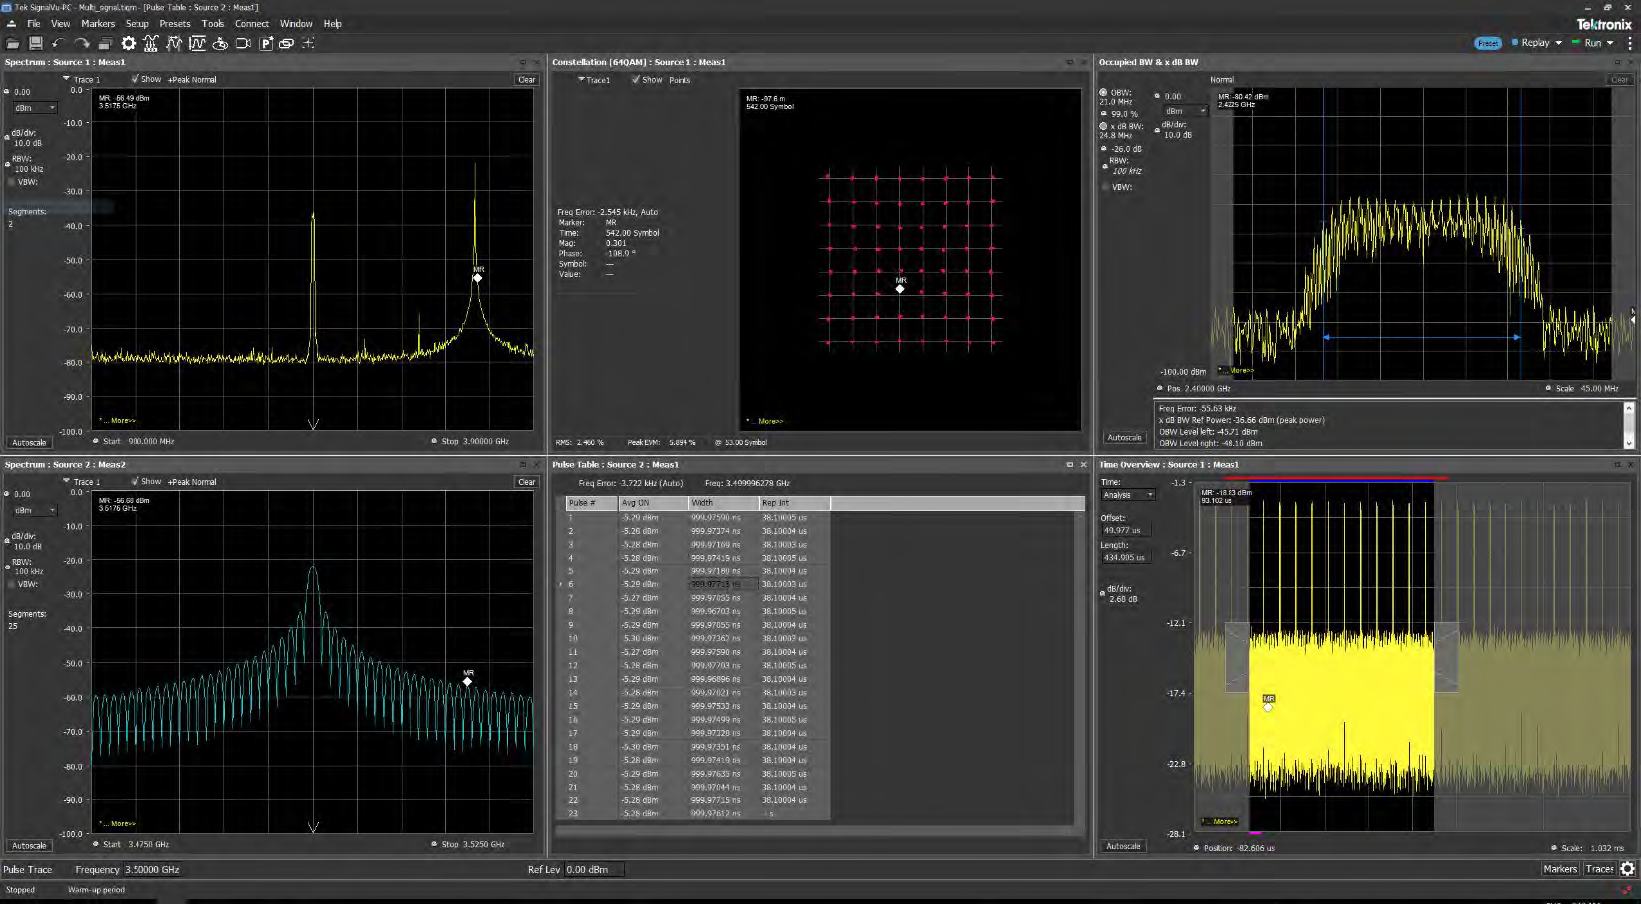Screen dimensions: 1641x904
Task: Expand Trace 1 dropdown in Spectrum Source 2
Action: pyautogui.click(x=67, y=481)
